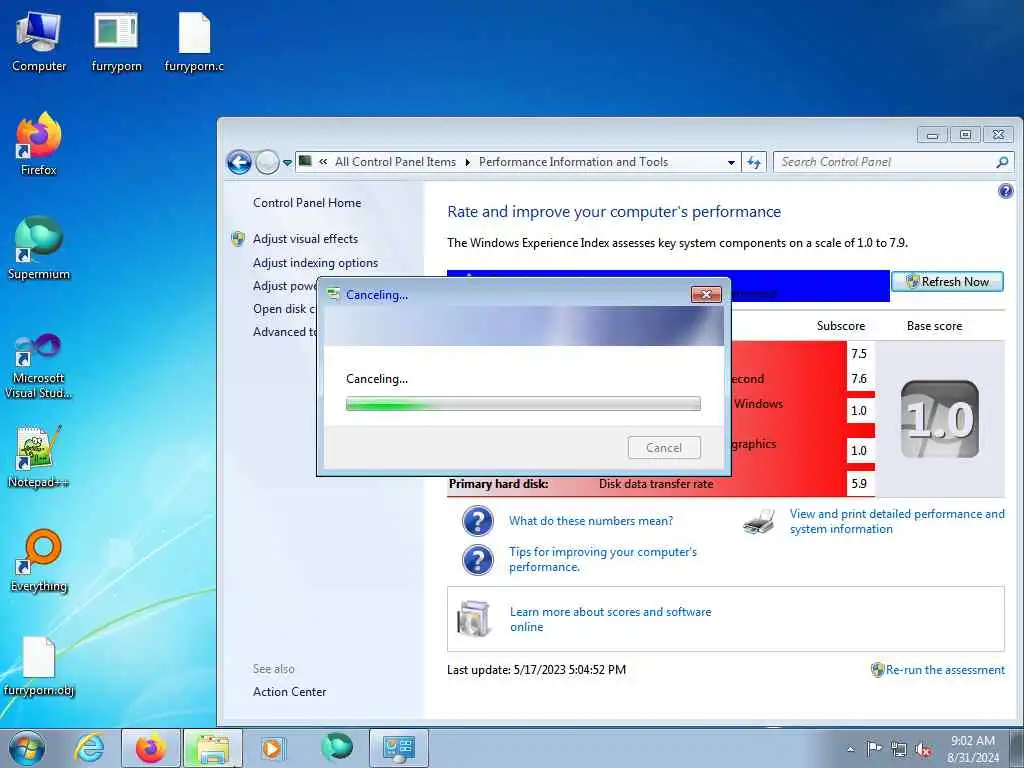Viewport: 1024px width, 768px height.
Task: Refresh the Control Panel address bar
Action: [x=754, y=163]
